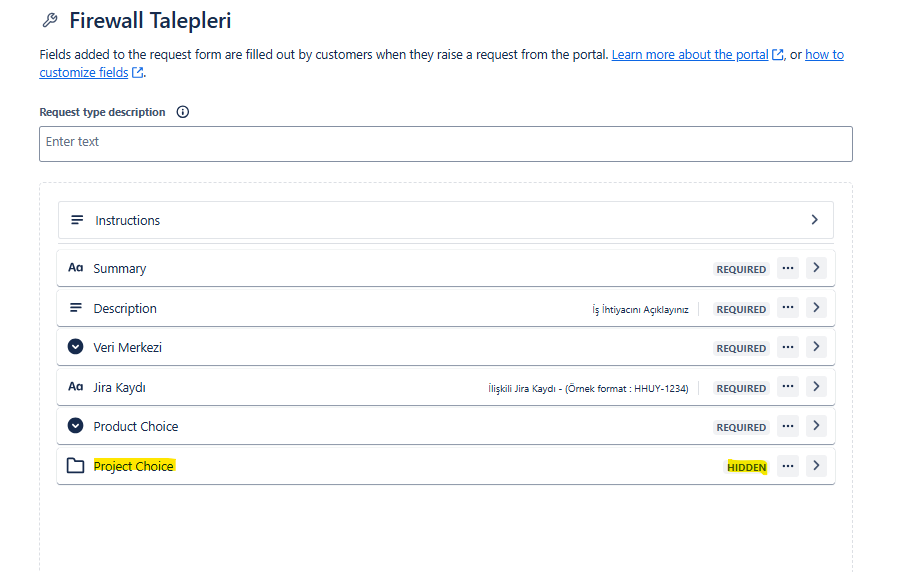Expand the Summary field details
The height and width of the screenshot is (572, 920).
(x=816, y=268)
